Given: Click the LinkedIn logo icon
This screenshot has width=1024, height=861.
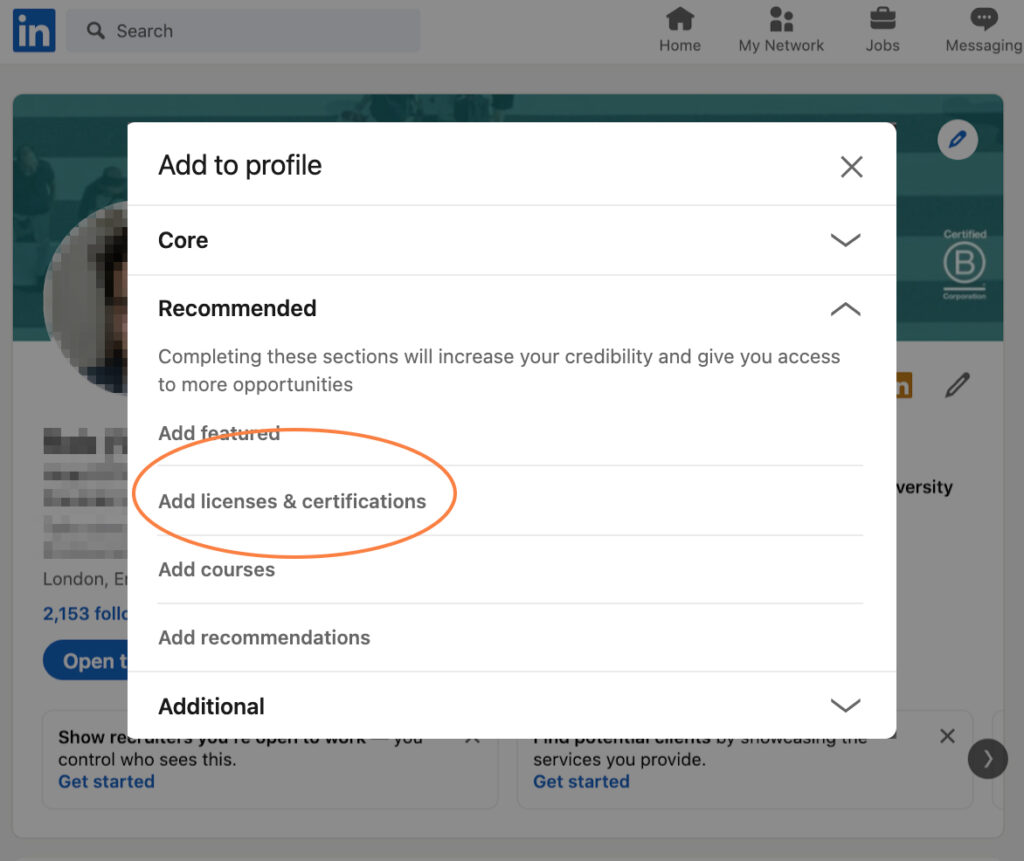Looking at the screenshot, I should [34, 30].
